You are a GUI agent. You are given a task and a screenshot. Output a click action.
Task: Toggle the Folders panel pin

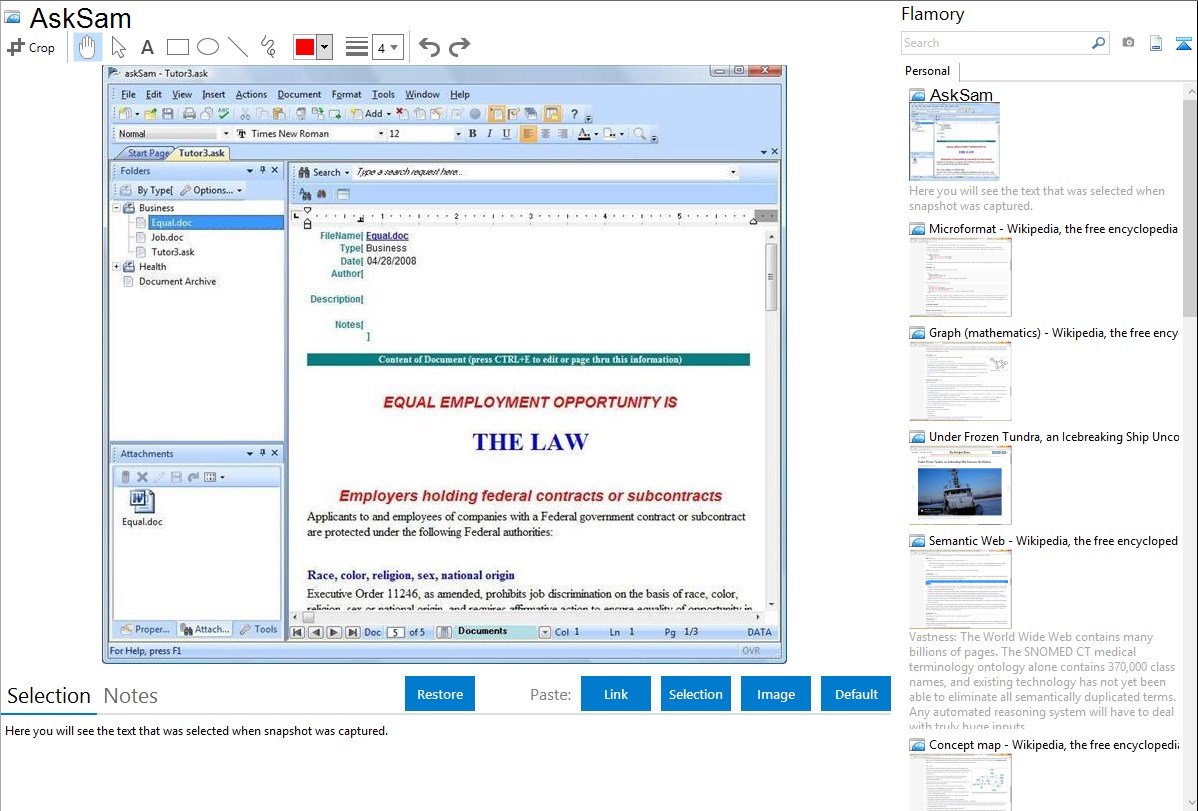pyautogui.click(x=263, y=170)
